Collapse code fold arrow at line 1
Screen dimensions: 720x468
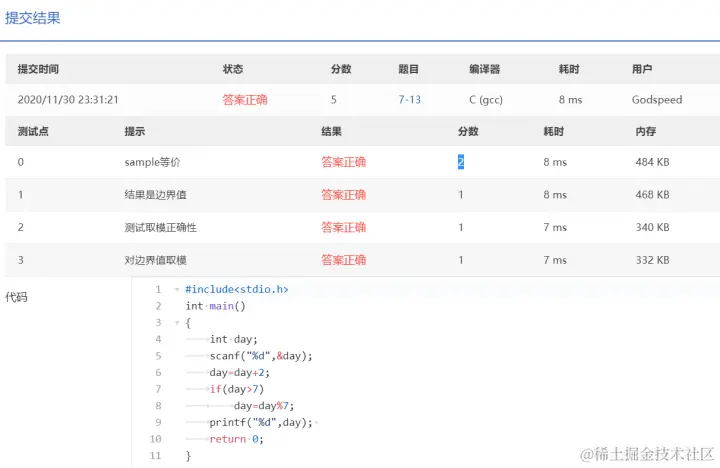point(177,289)
